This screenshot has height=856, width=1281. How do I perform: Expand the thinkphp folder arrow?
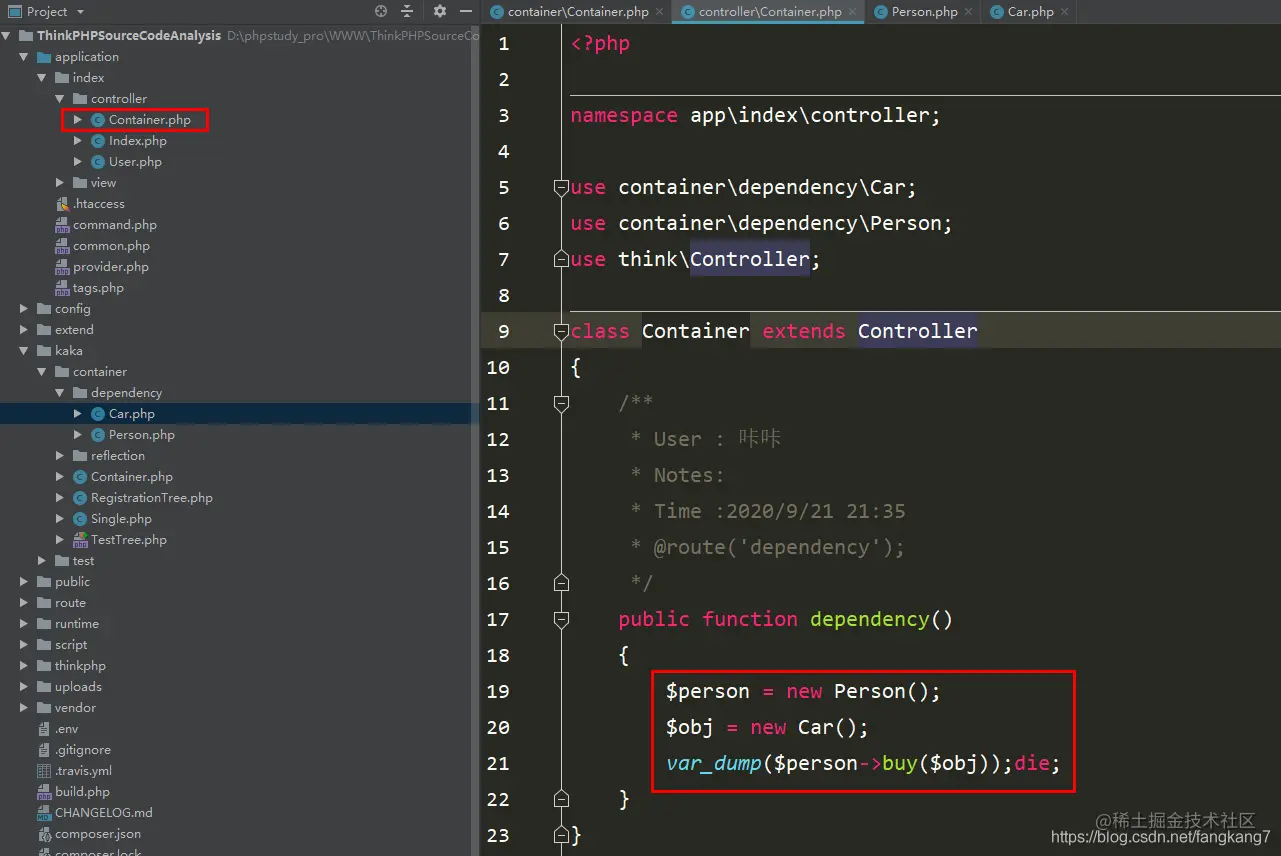point(24,666)
